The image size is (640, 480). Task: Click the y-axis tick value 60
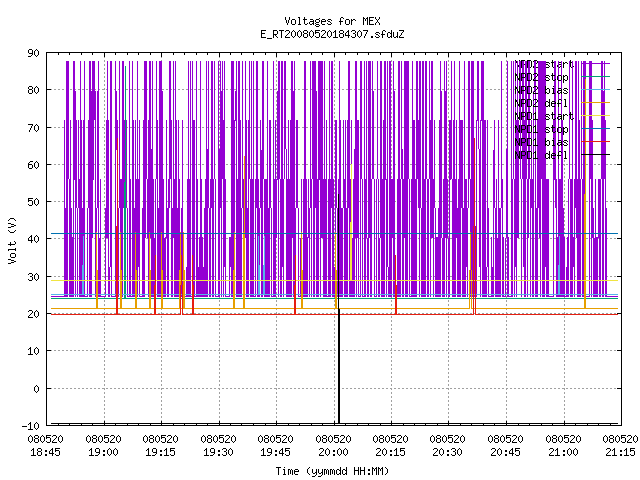pos(33,165)
